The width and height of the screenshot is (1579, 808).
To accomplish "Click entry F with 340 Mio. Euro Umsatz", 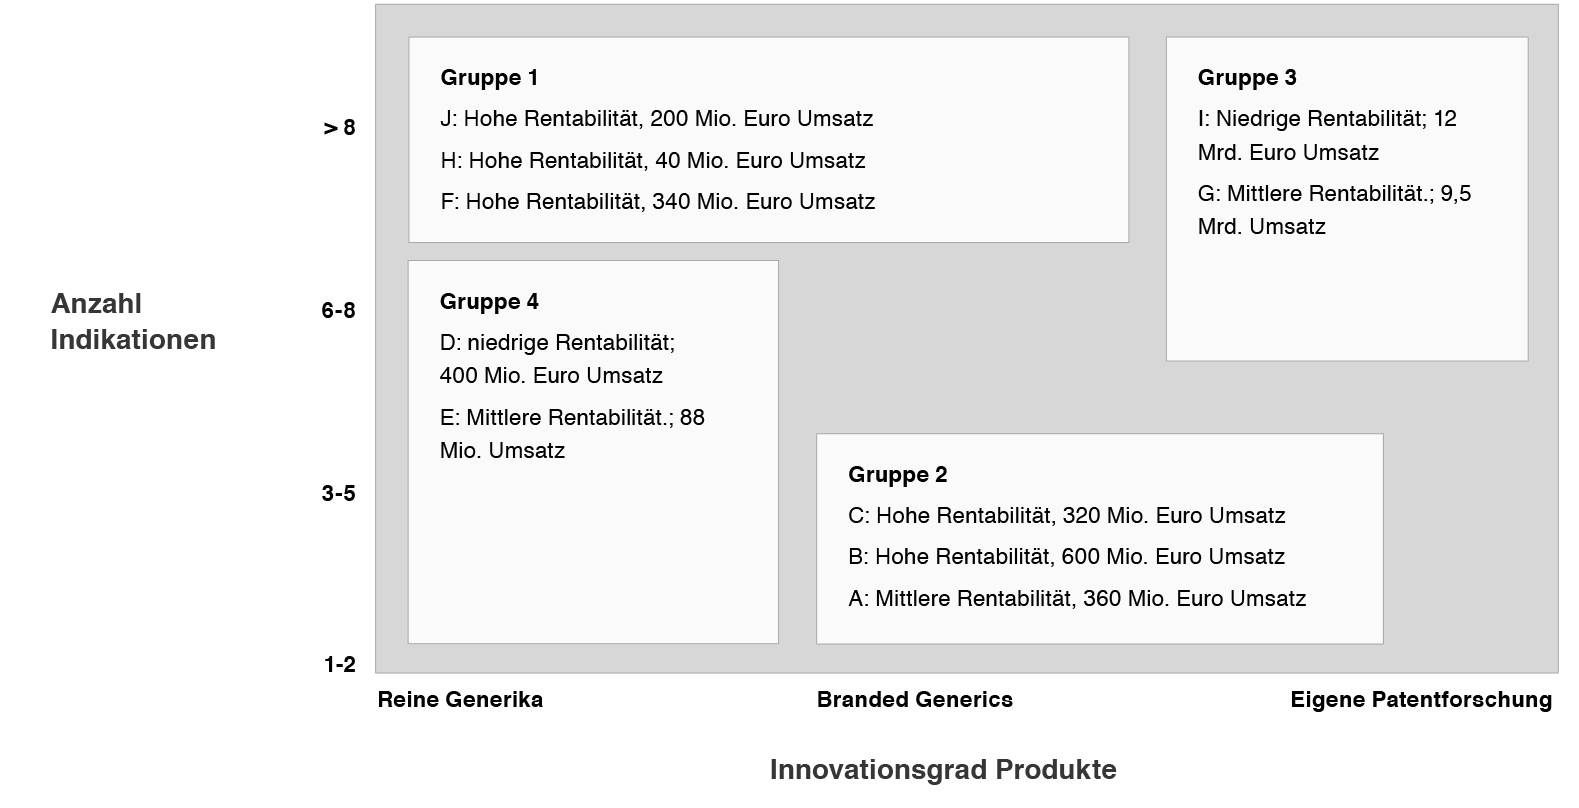I will (657, 202).
